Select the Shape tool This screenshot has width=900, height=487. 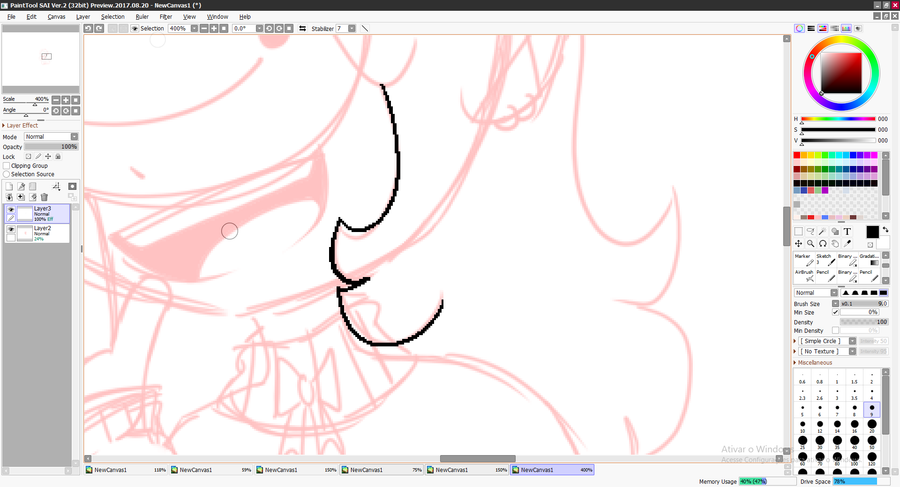pyautogui.click(x=835, y=231)
